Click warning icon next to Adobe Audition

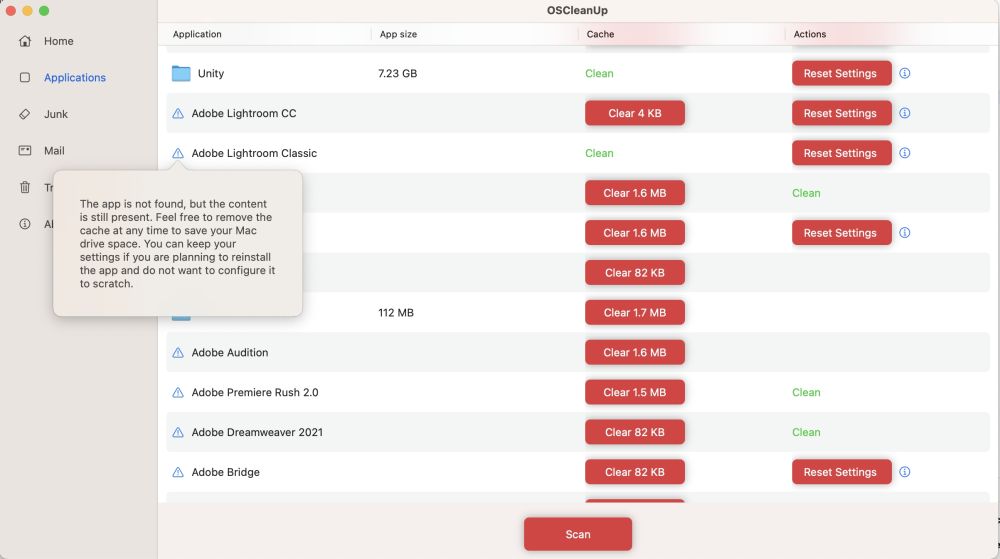pos(178,353)
